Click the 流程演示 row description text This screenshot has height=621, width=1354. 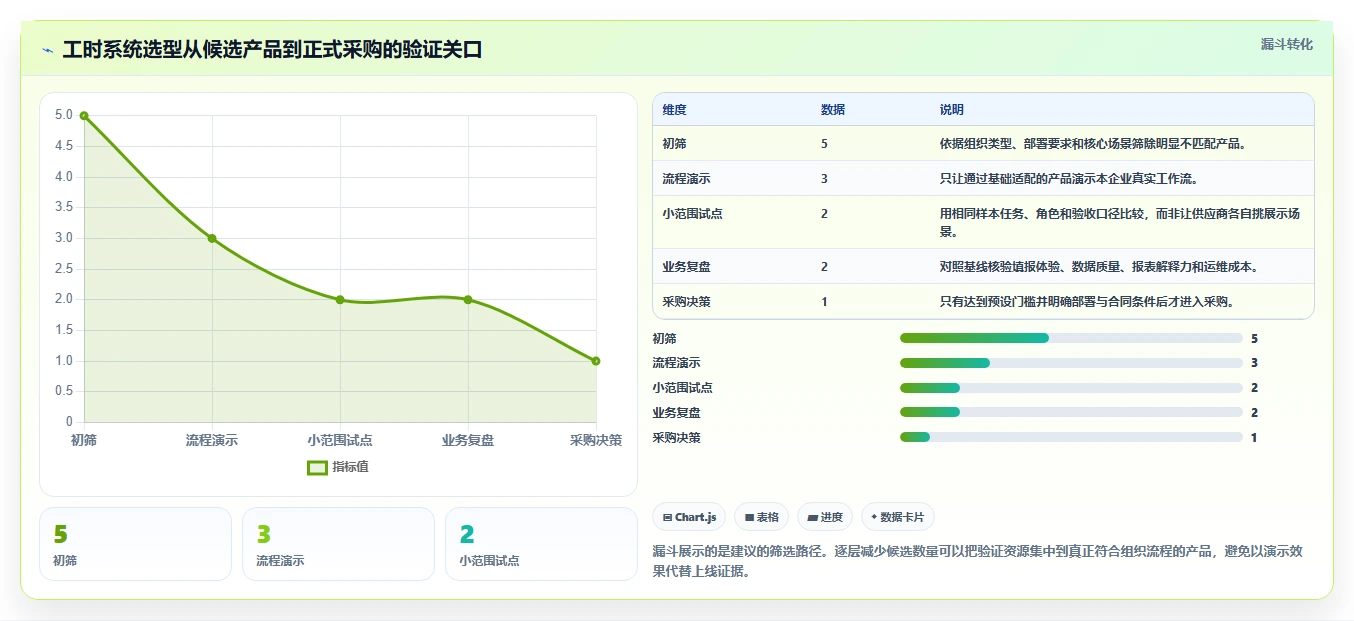[x=1068, y=179]
